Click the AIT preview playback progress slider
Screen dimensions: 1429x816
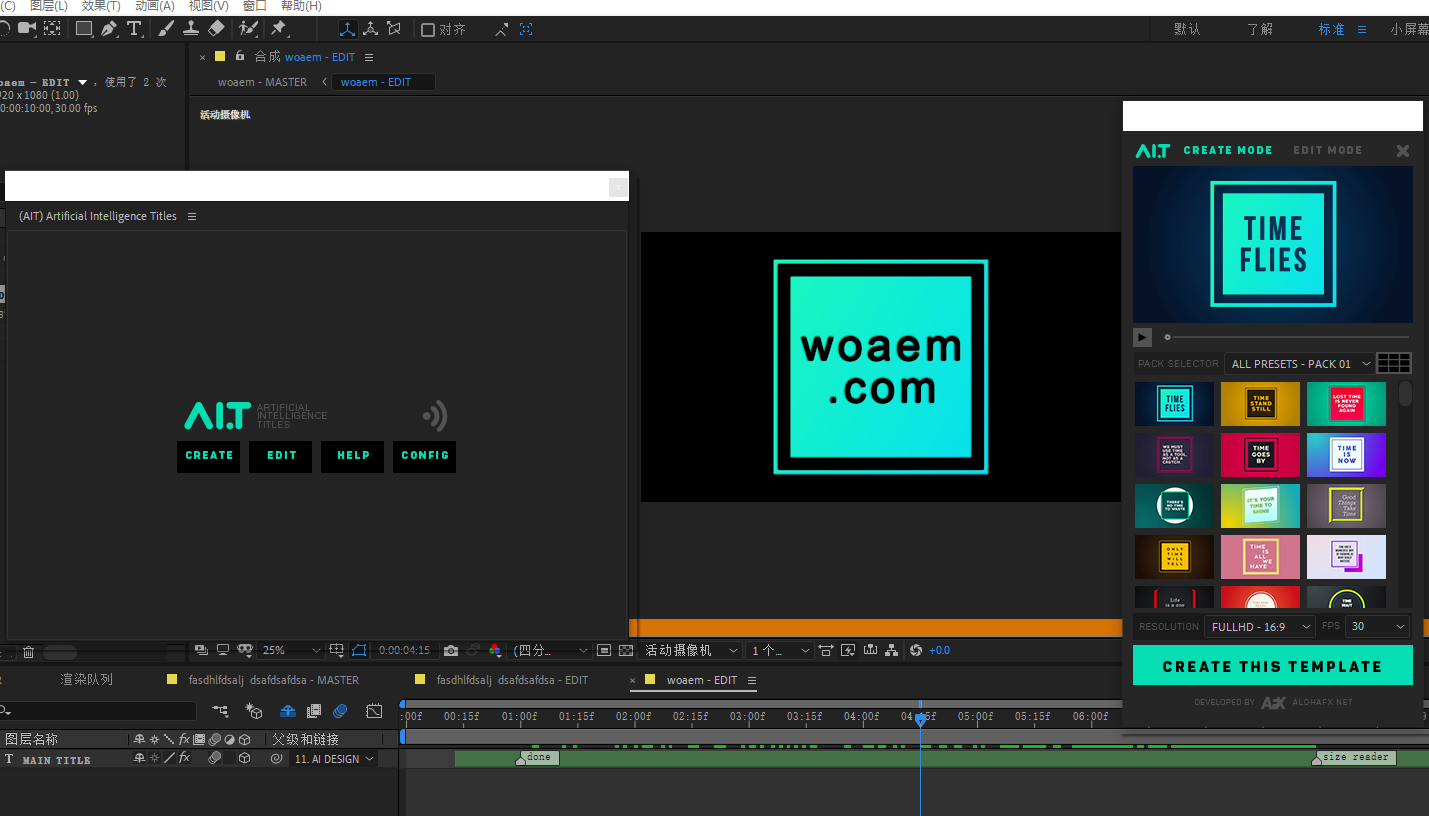point(1286,337)
